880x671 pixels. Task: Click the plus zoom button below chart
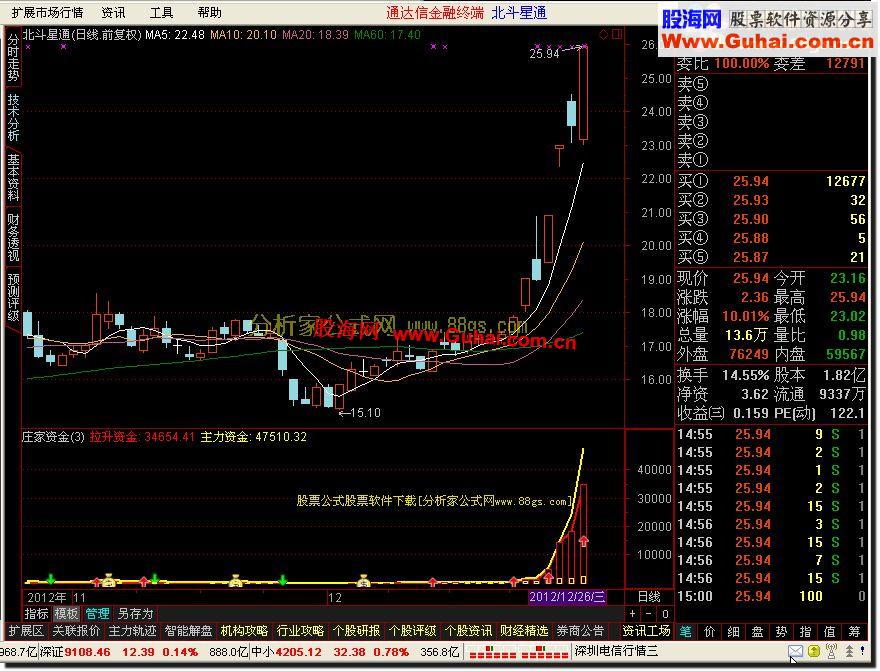tap(632, 614)
